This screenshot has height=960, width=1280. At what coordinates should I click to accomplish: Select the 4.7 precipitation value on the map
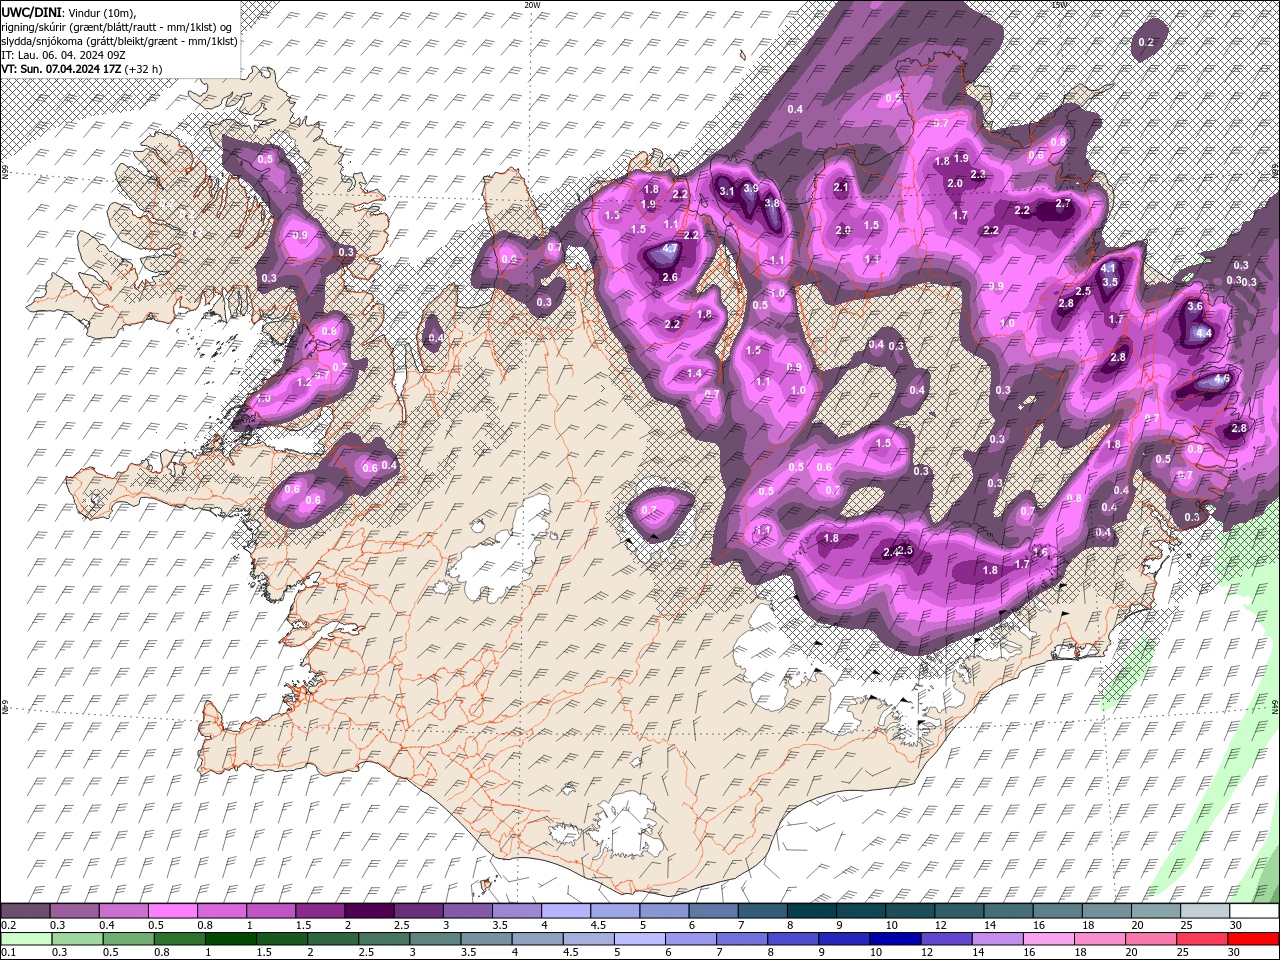point(671,249)
